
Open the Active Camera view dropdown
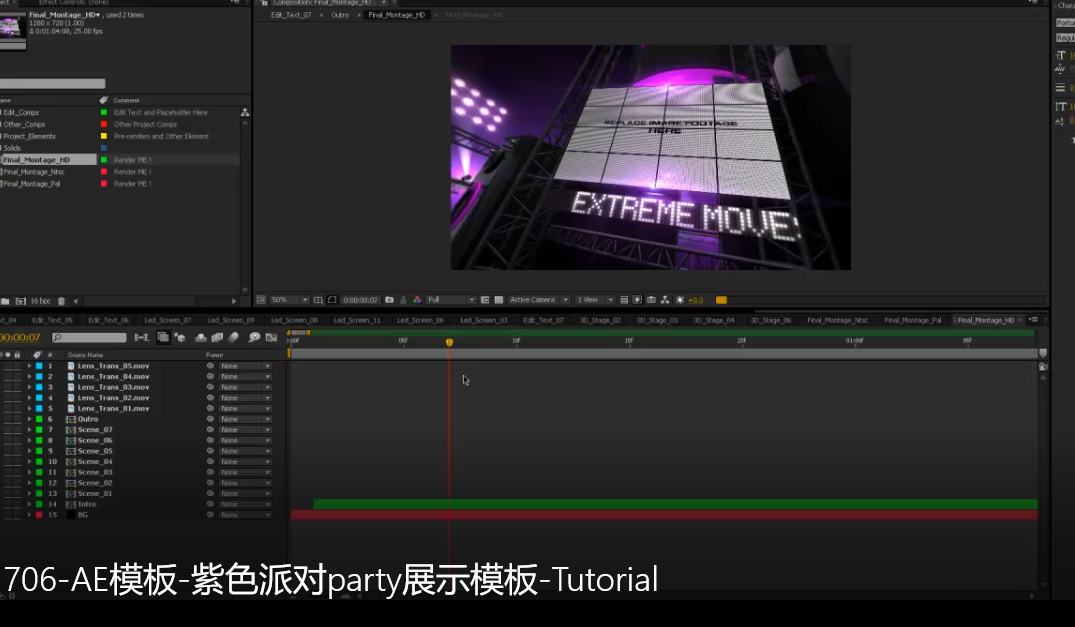point(539,300)
